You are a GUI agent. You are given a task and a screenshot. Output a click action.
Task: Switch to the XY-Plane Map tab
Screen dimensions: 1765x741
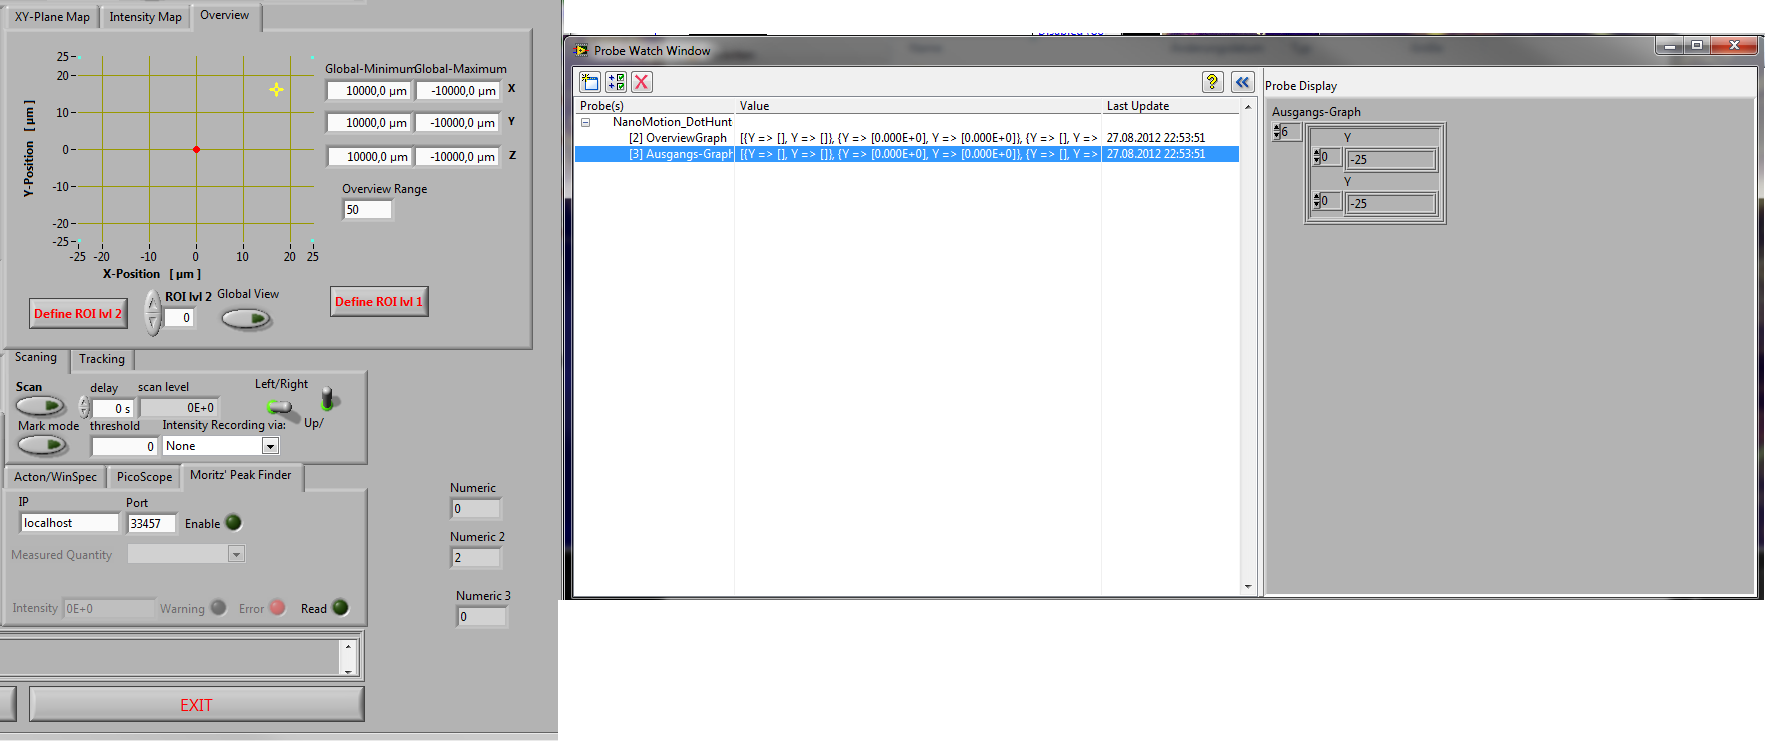click(52, 17)
